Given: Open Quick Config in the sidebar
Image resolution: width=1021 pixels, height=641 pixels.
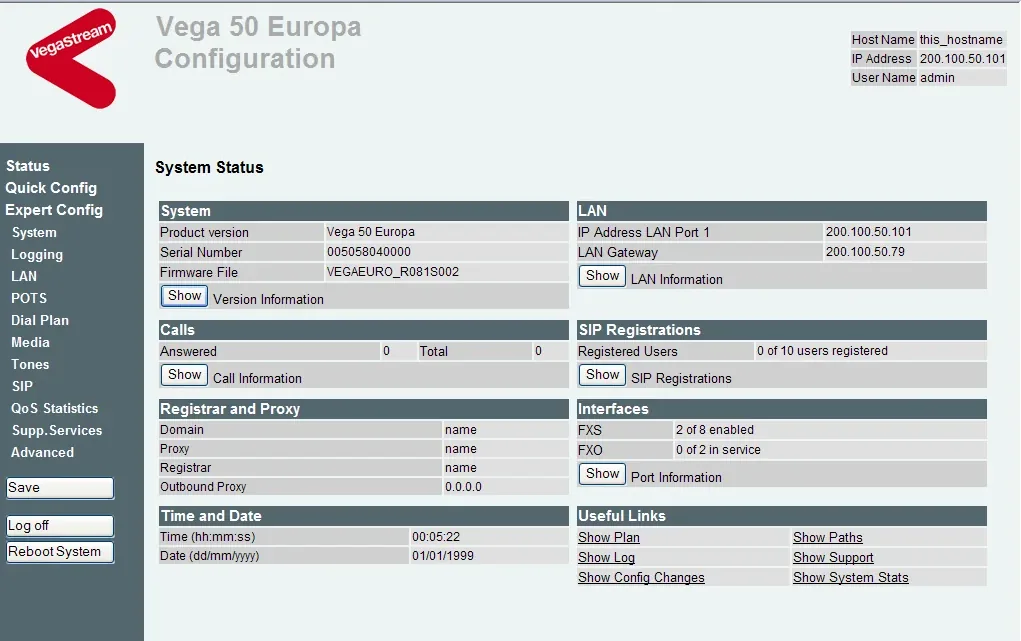Looking at the screenshot, I should 51,188.
